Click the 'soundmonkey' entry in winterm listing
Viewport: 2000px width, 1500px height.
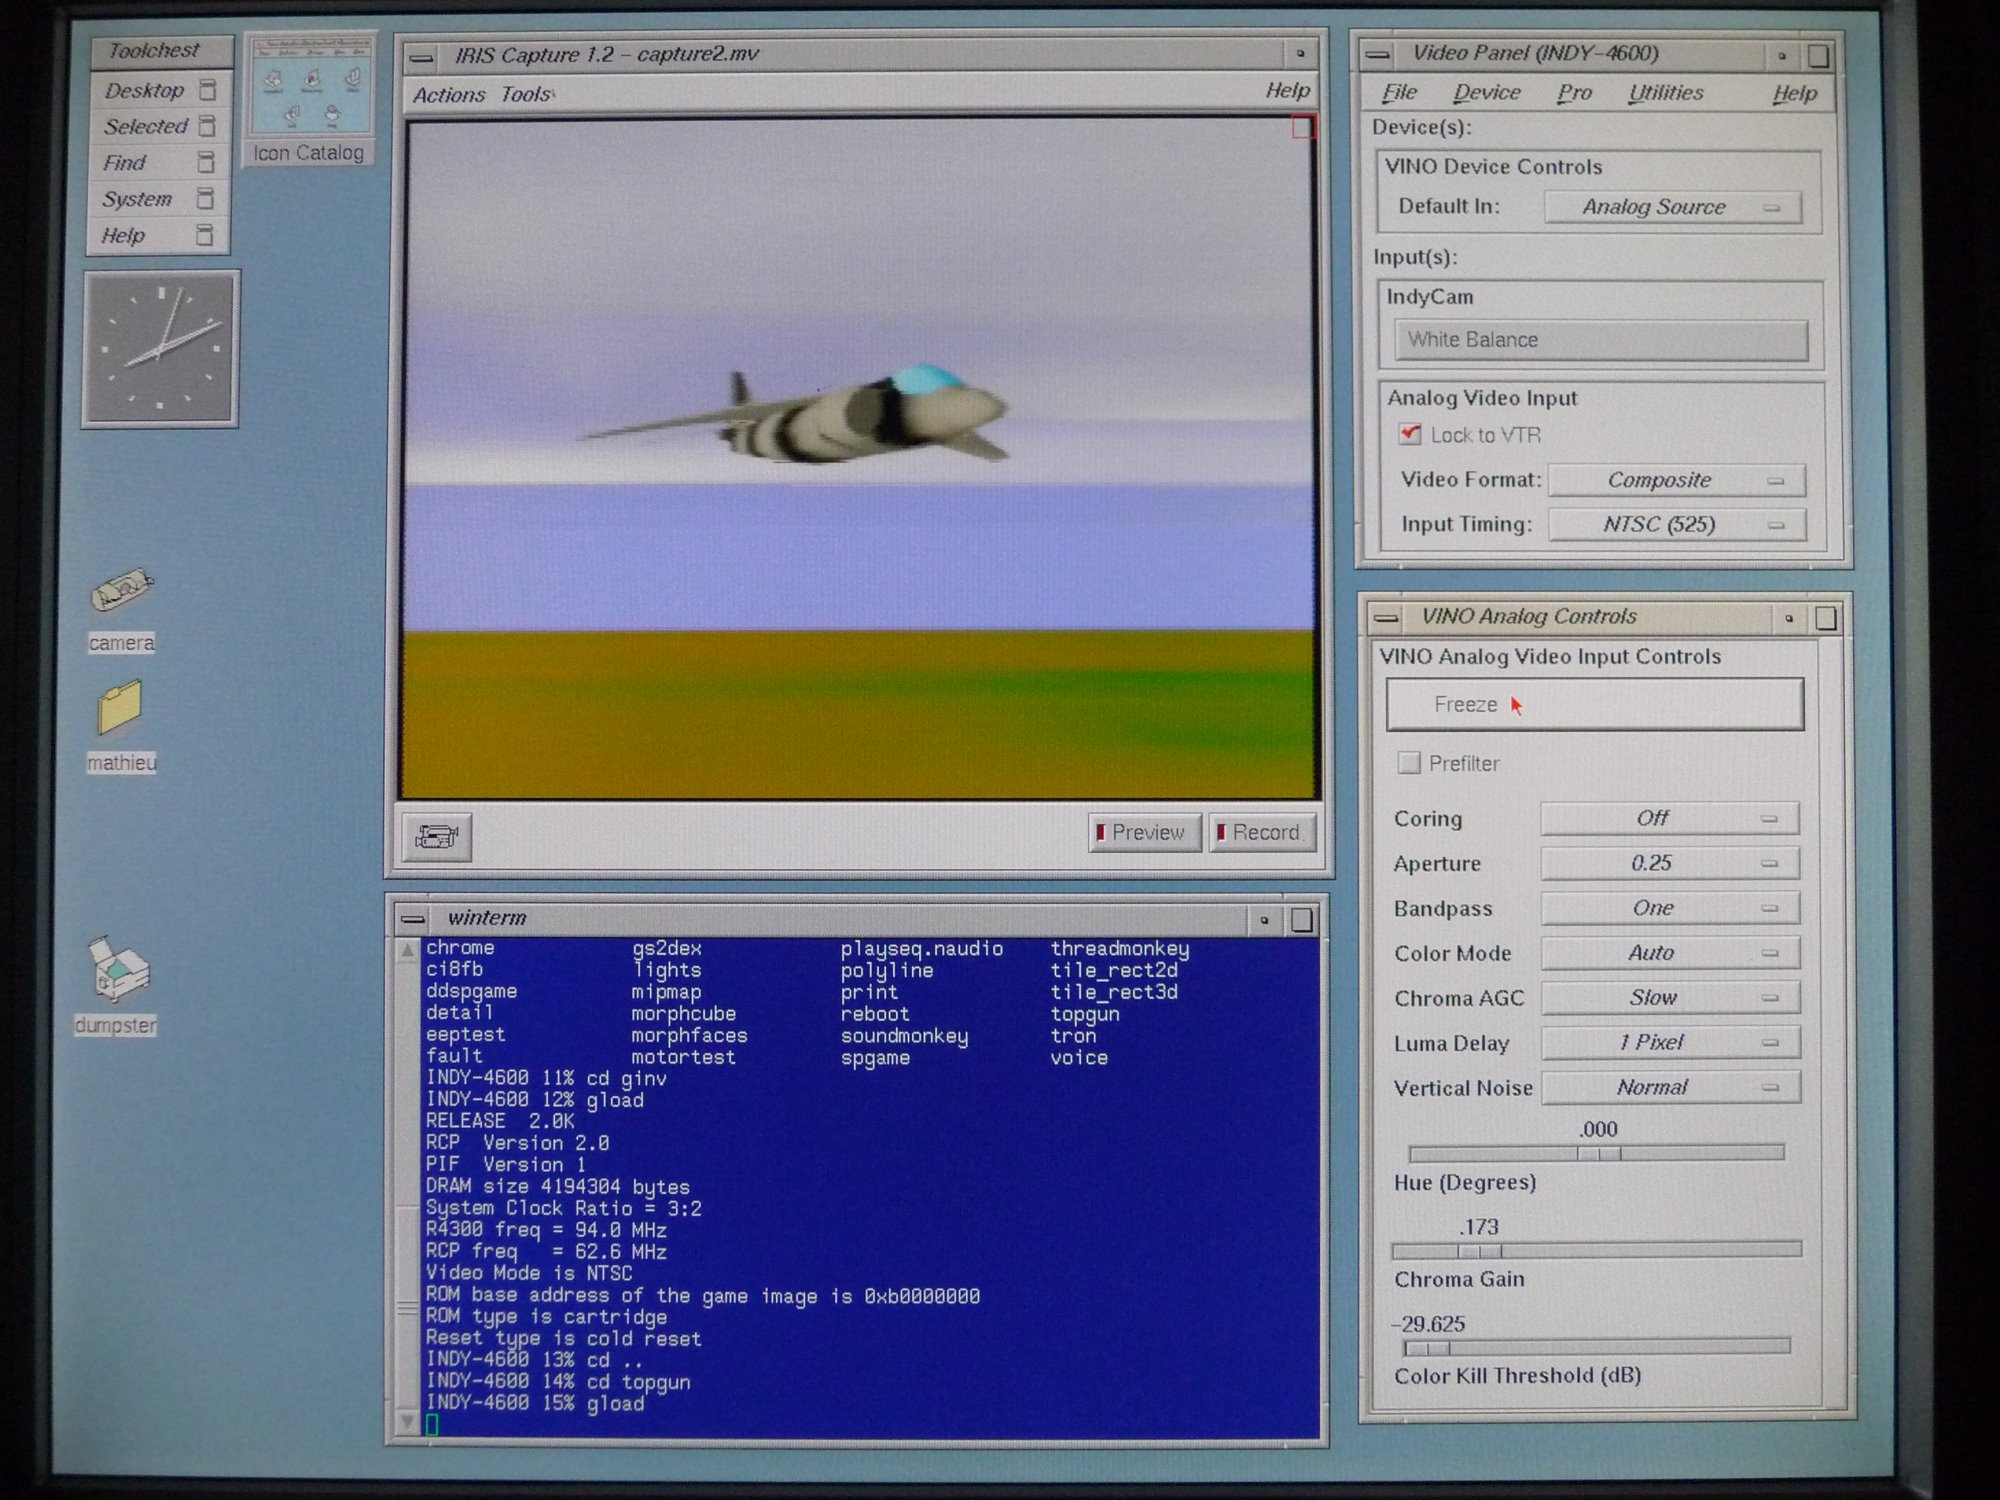pos(904,1036)
